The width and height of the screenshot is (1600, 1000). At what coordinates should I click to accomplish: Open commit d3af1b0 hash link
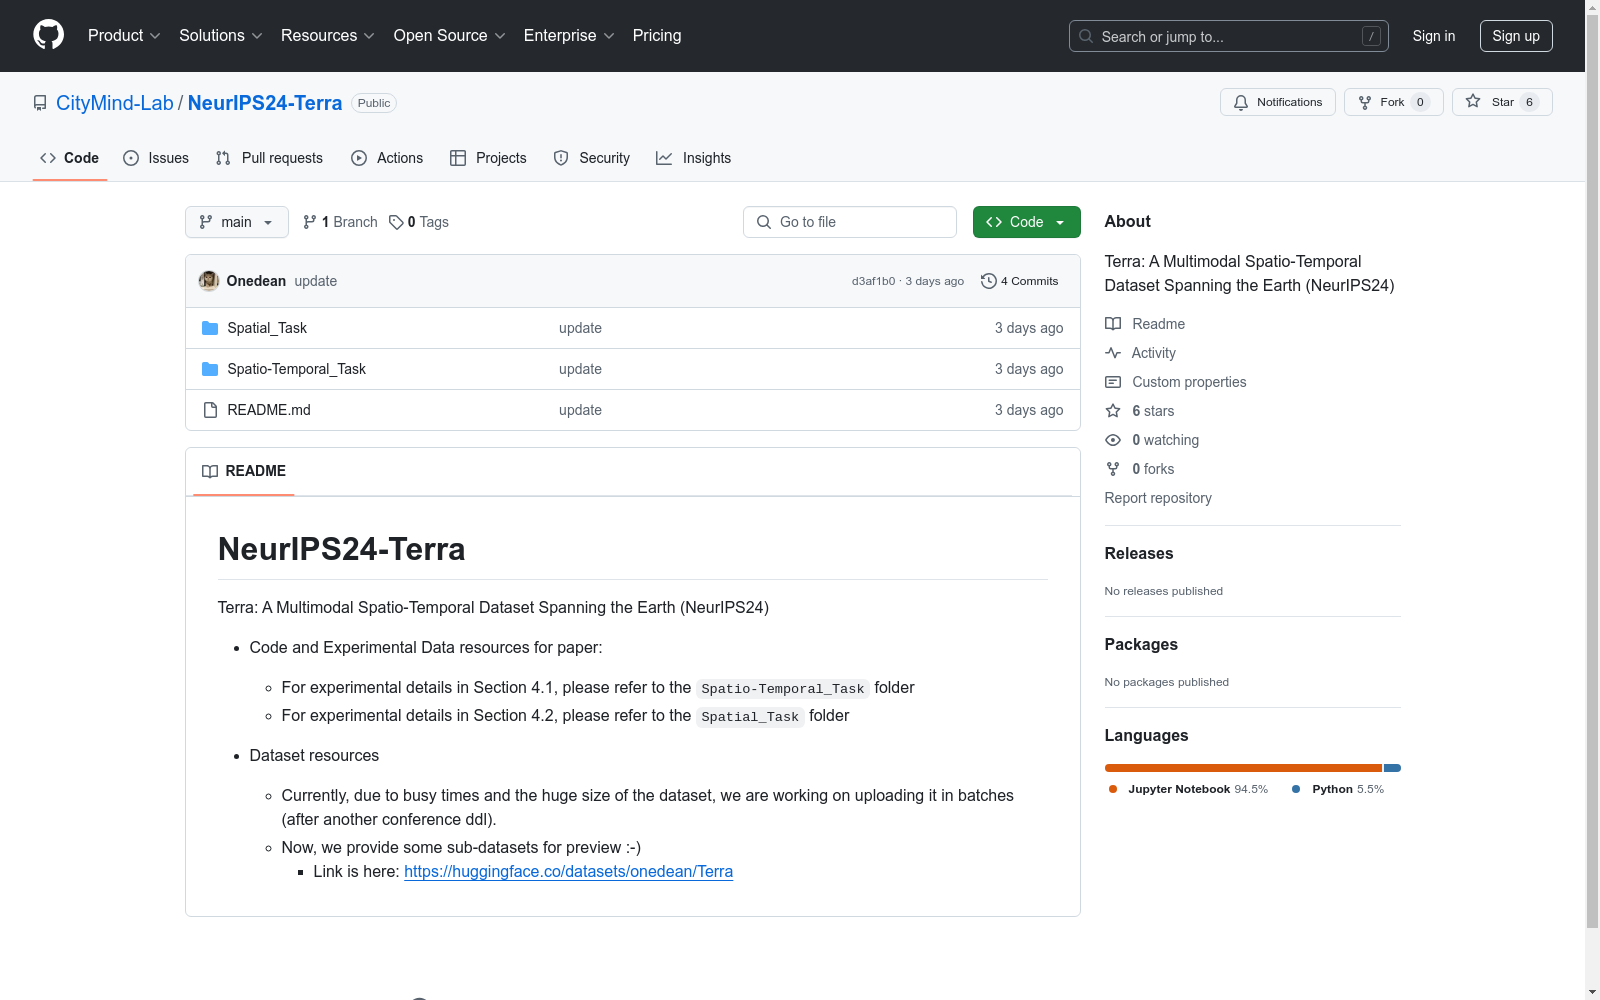(x=873, y=281)
